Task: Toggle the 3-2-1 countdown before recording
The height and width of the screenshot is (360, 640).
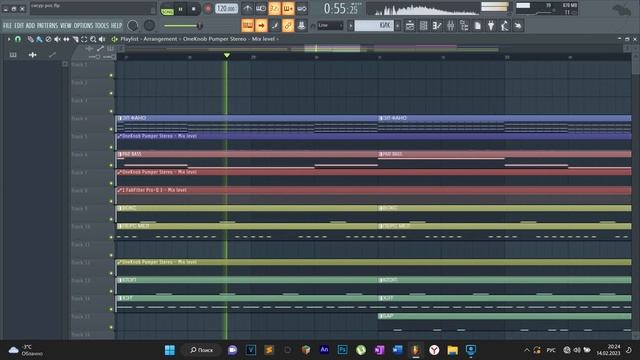Action: click(274, 8)
